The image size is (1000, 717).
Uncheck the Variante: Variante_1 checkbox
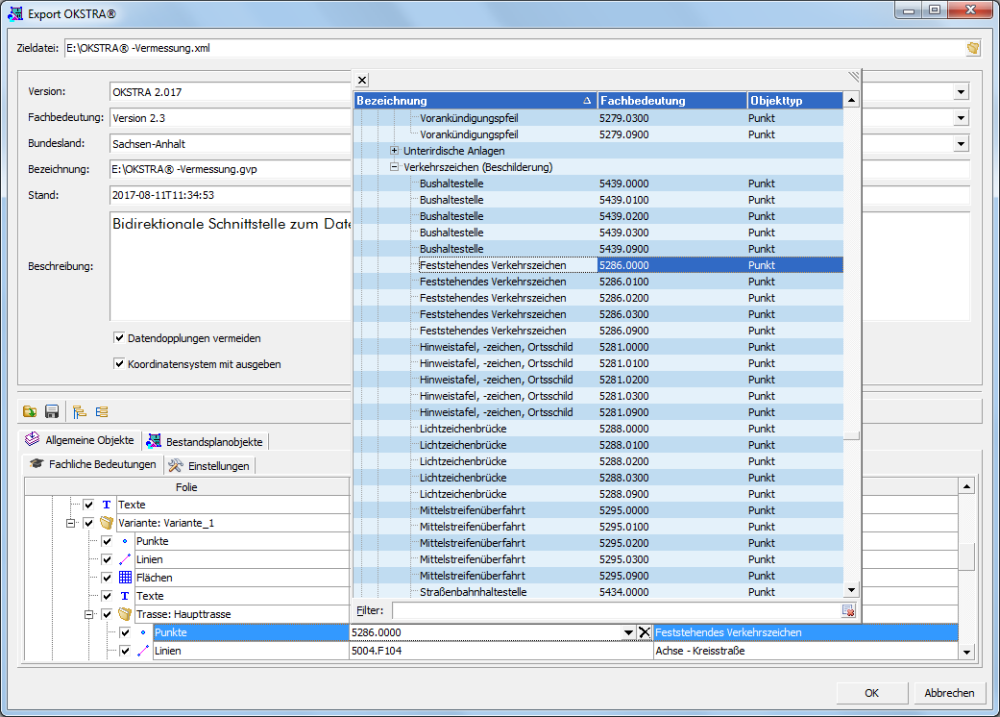pos(89,523)
